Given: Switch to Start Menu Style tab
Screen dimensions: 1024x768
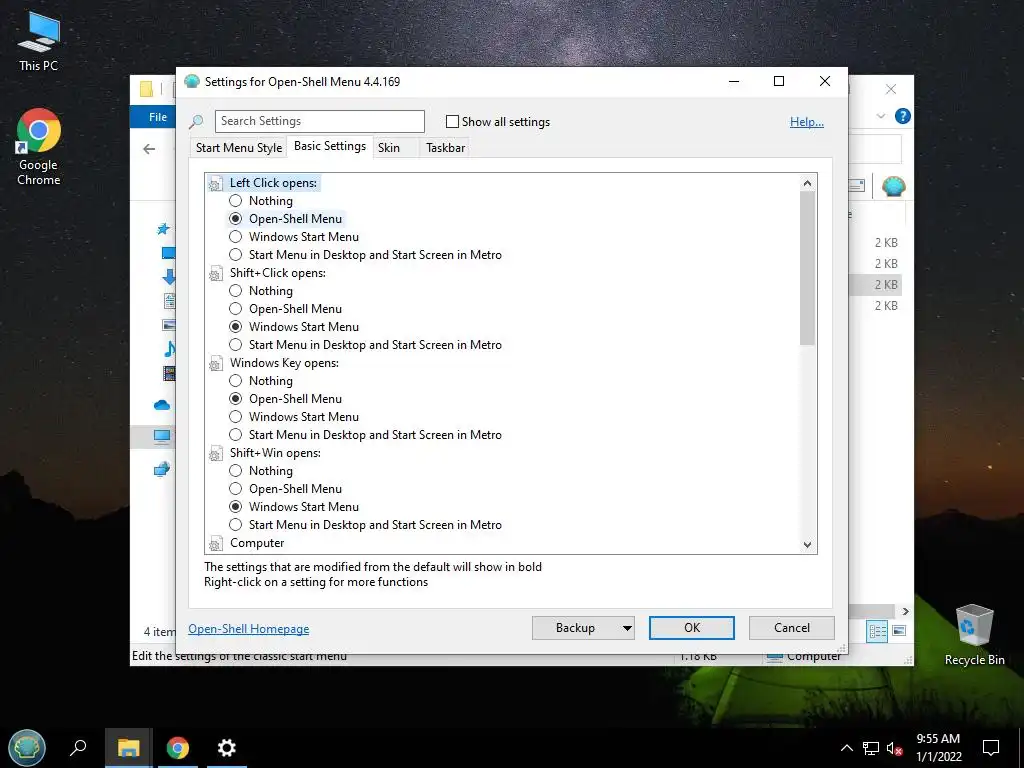Looking at the screenshot, I should pyautogui.click(x=239, y=148).
